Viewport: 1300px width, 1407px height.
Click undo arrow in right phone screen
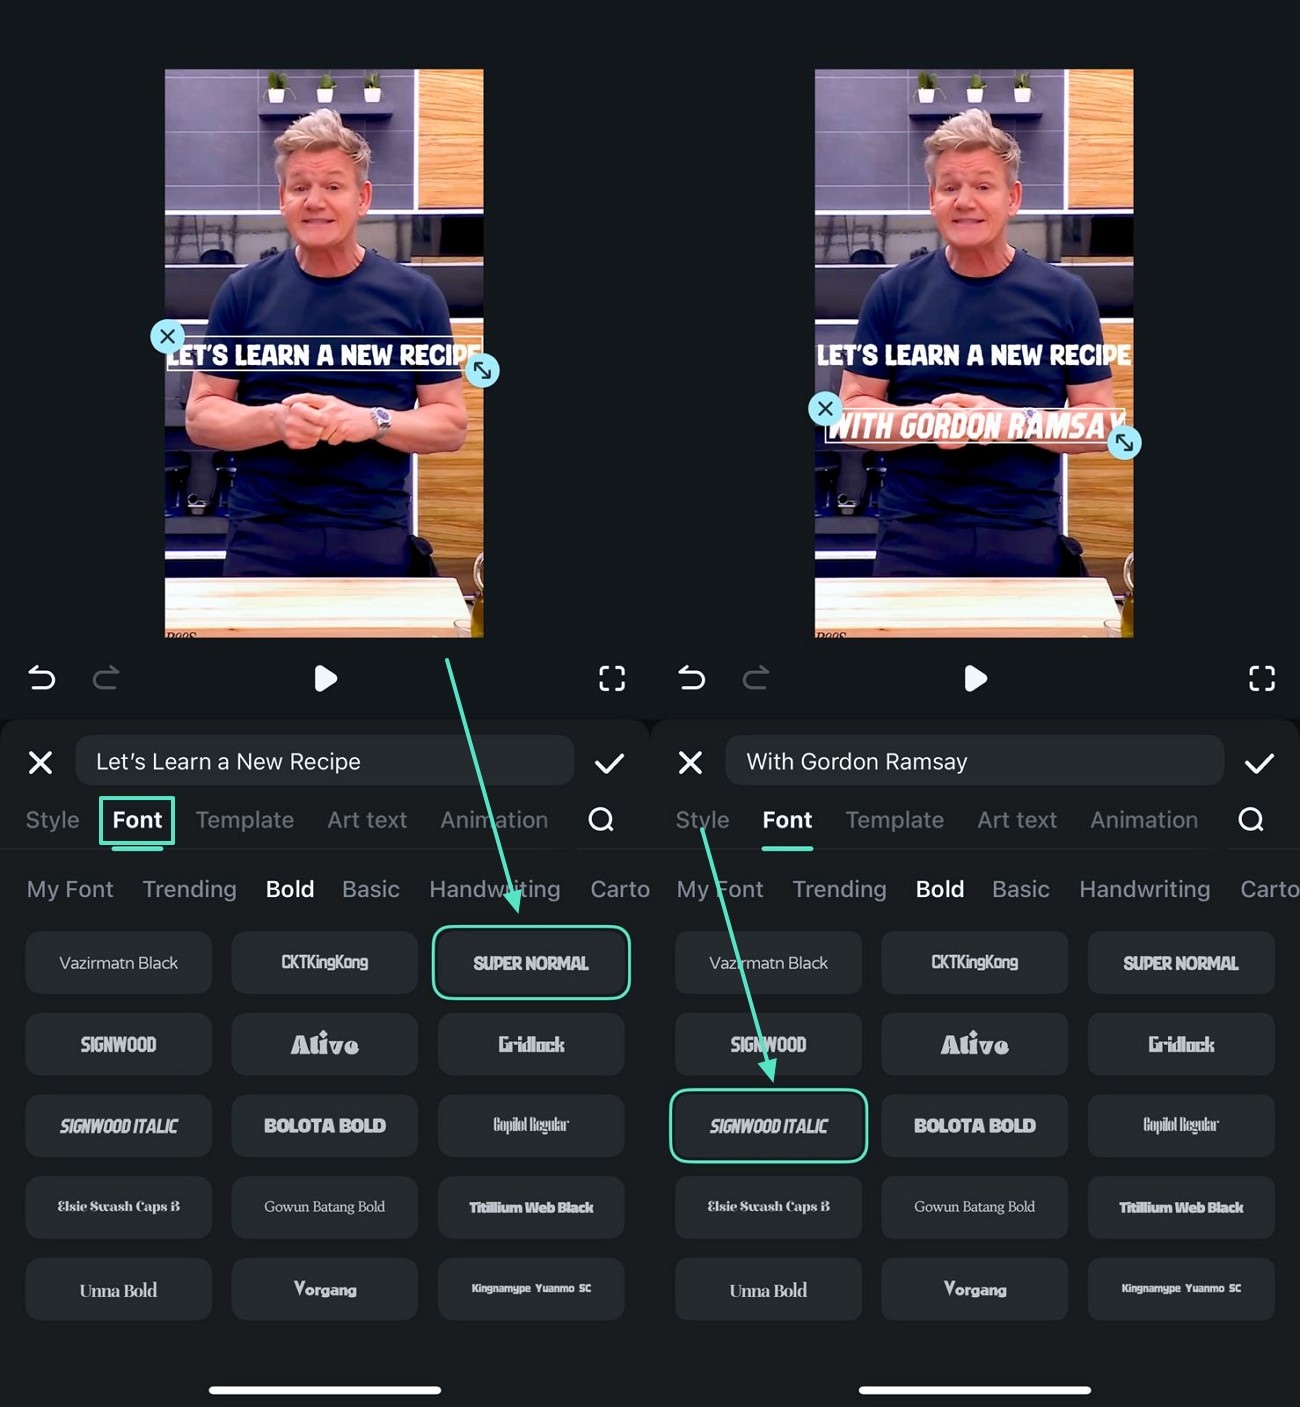tap(692, 678)
